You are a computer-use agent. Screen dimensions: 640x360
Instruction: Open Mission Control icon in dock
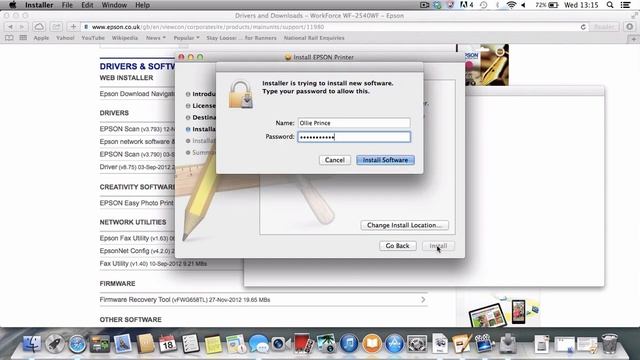click(x=100, y=344)
